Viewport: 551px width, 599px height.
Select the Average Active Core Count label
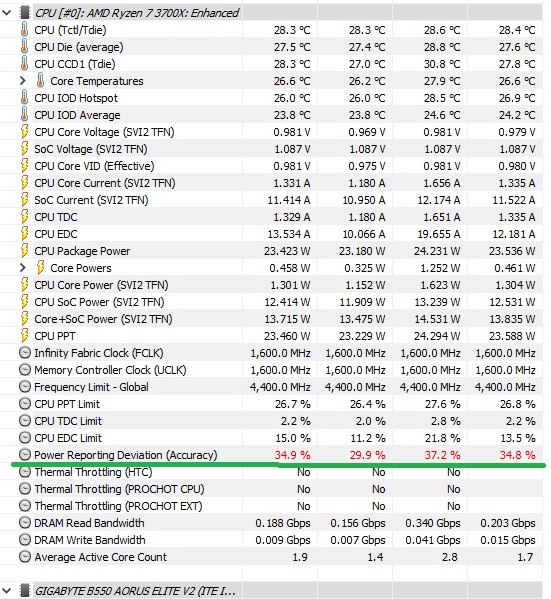click(x=100, y=557)
